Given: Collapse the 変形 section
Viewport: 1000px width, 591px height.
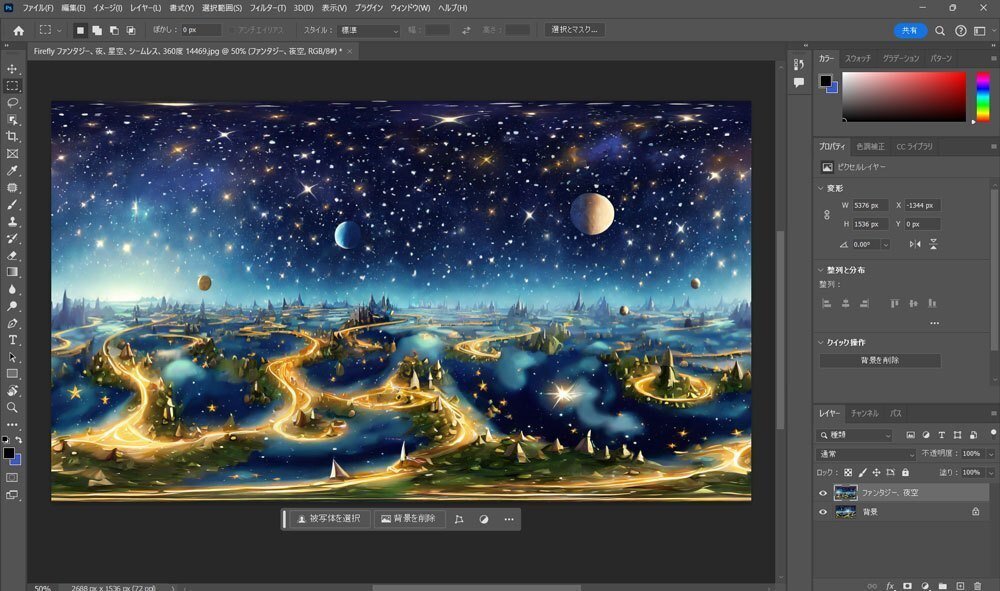Looking at the screenshot, I should tap(821, 188).
